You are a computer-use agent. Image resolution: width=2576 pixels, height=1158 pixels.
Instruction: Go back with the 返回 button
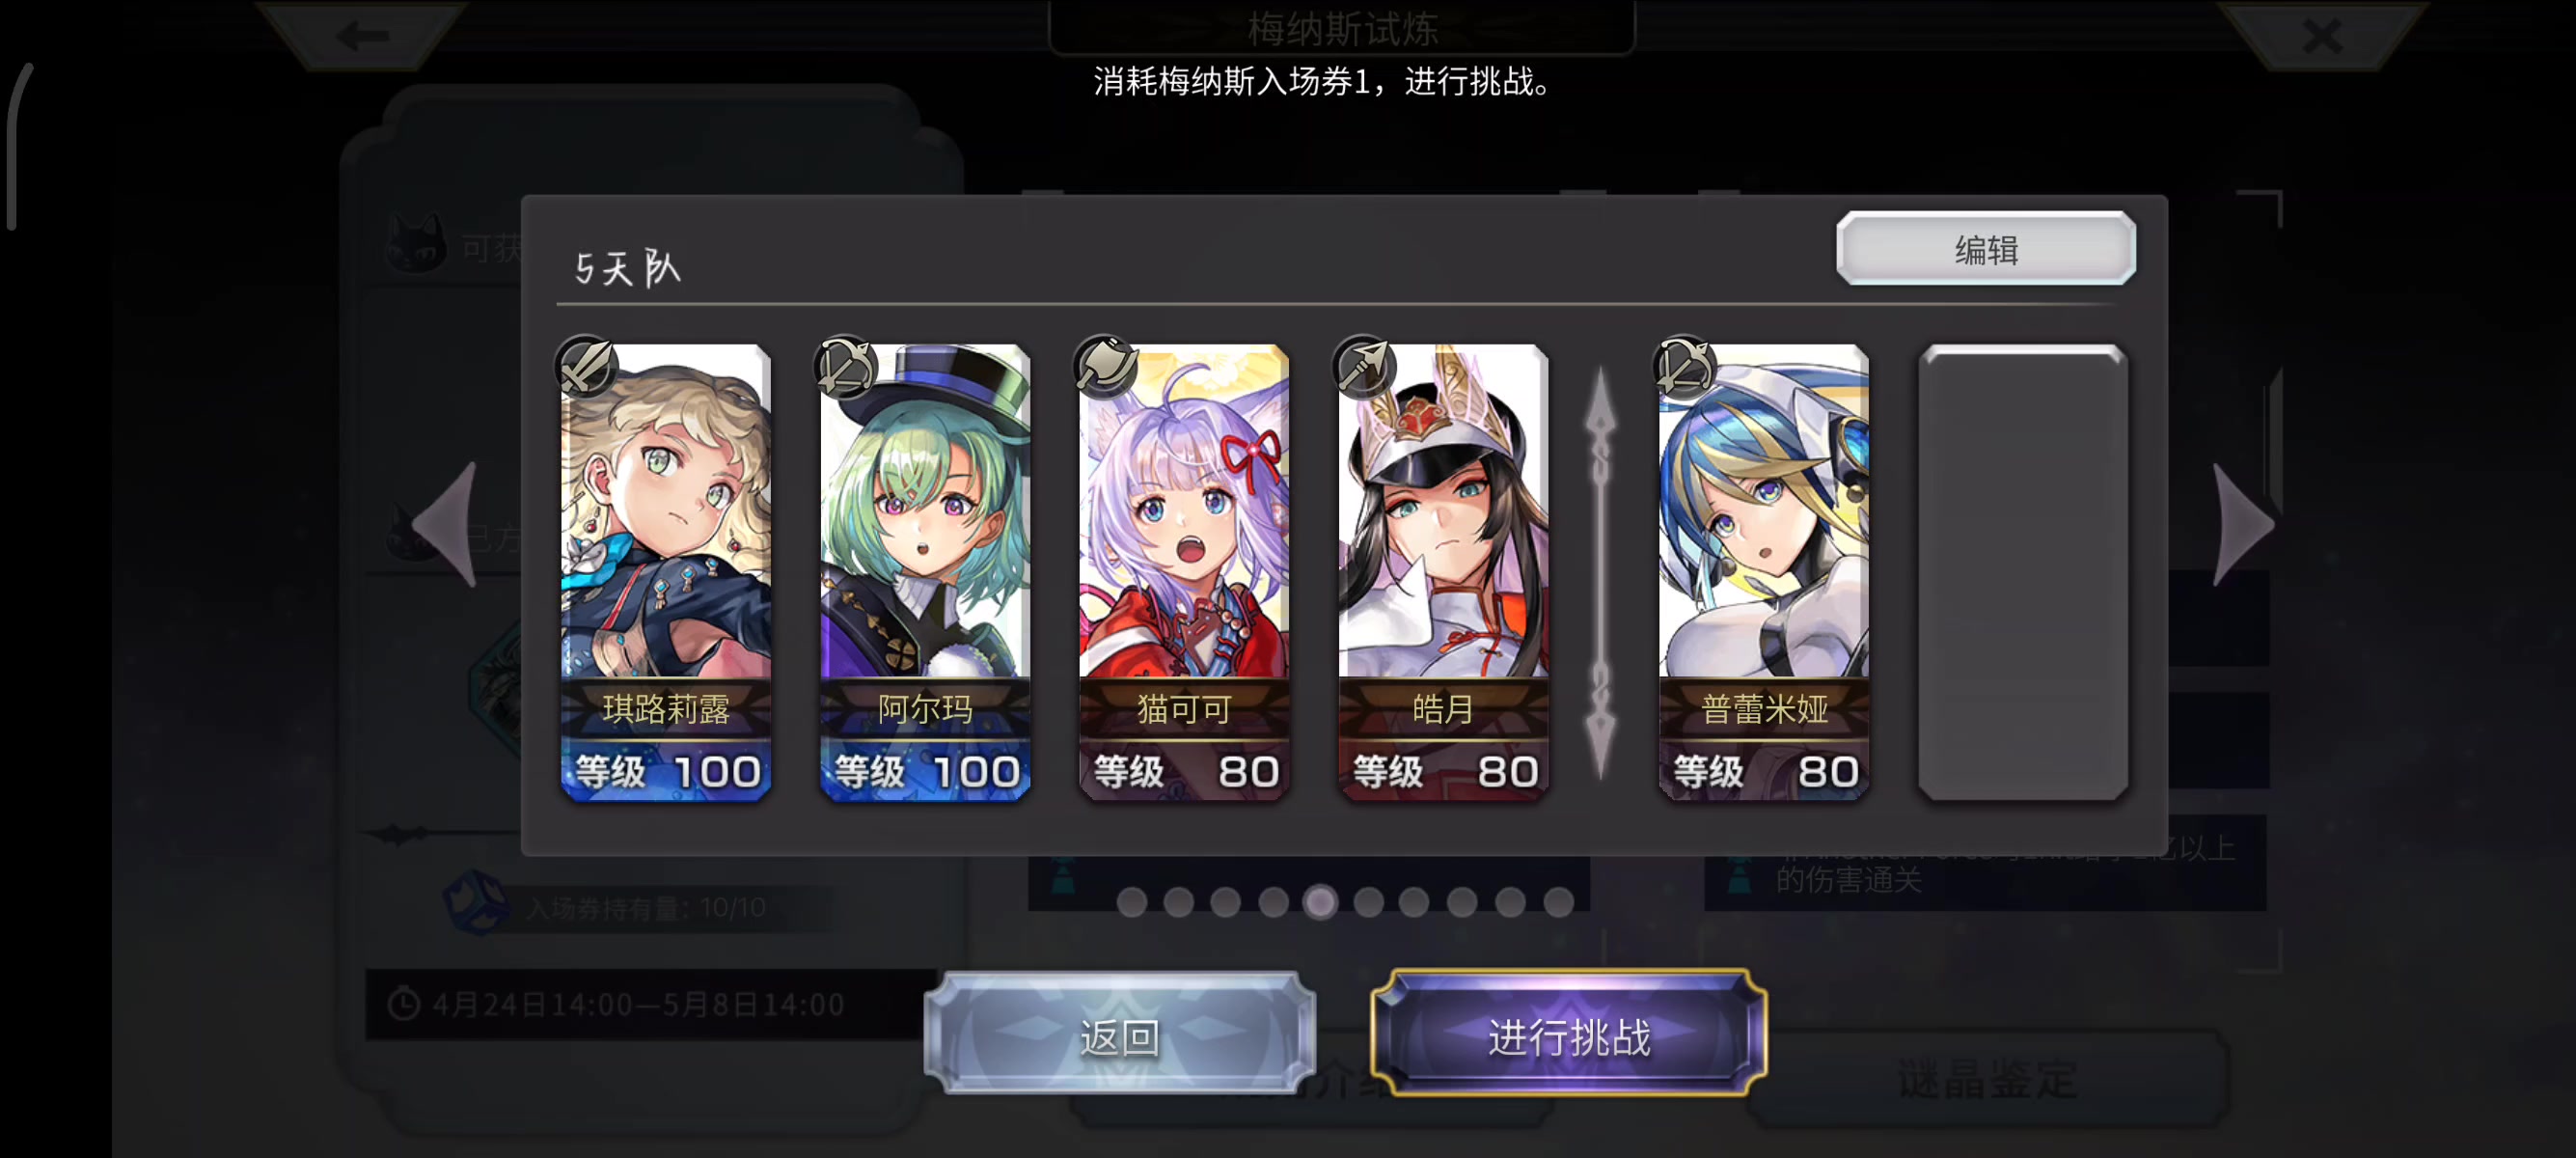click(x=1119, y=1035)
